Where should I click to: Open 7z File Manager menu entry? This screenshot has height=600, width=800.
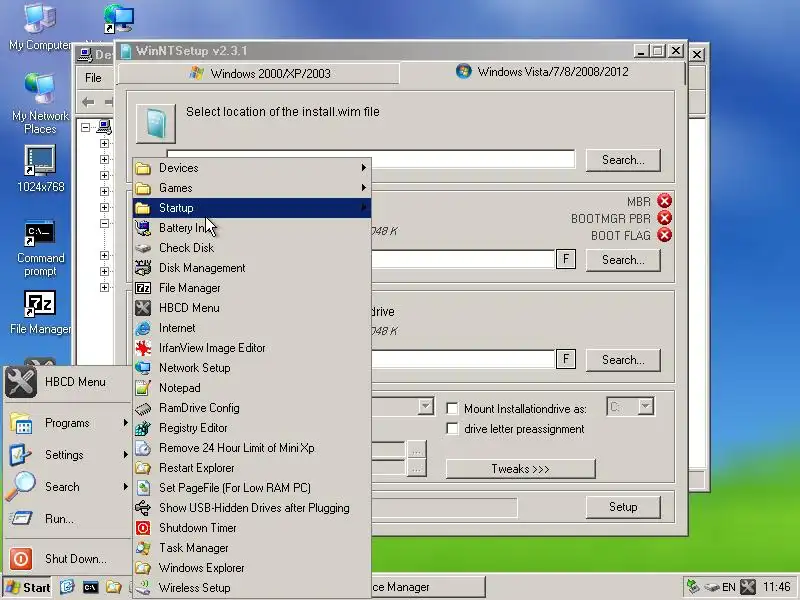coord(252,288)
